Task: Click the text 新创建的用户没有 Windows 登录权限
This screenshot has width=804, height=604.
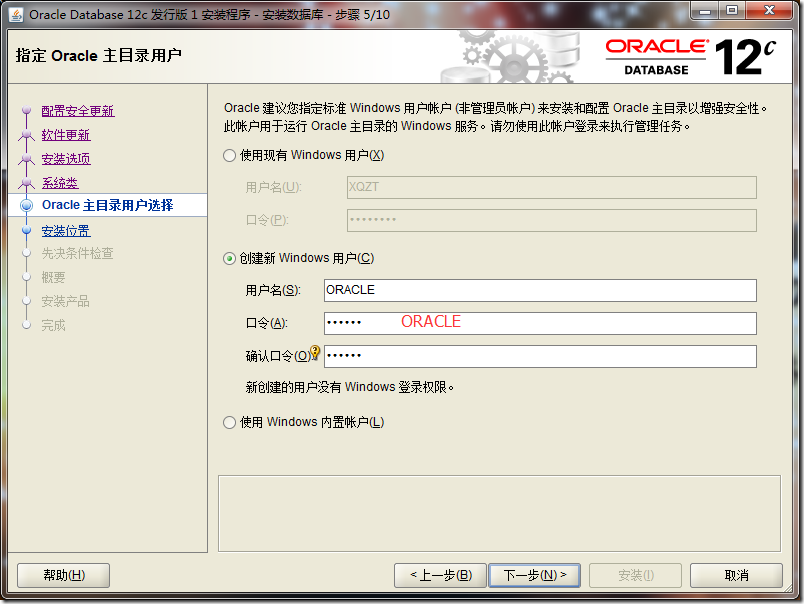Action: click(x=350, y=387)
